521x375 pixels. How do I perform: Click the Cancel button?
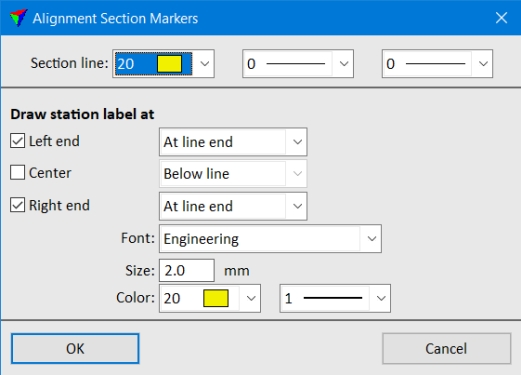pyautogui.click(x=446, y=349)
